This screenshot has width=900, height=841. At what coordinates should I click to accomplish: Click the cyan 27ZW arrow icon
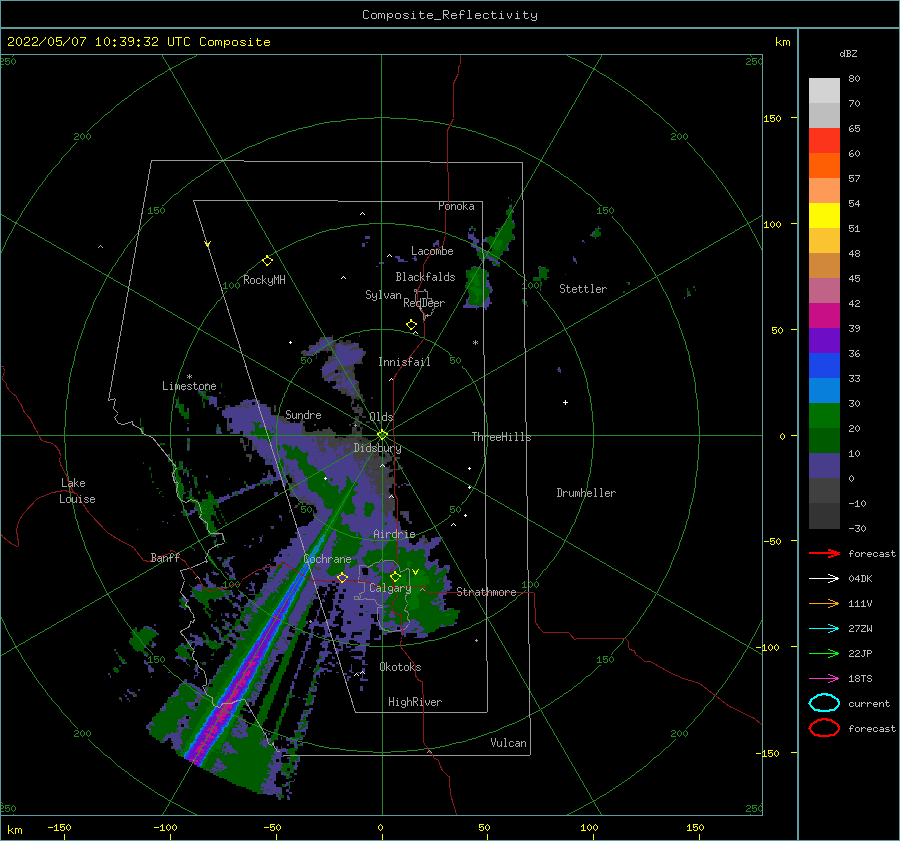click(824, 629)
